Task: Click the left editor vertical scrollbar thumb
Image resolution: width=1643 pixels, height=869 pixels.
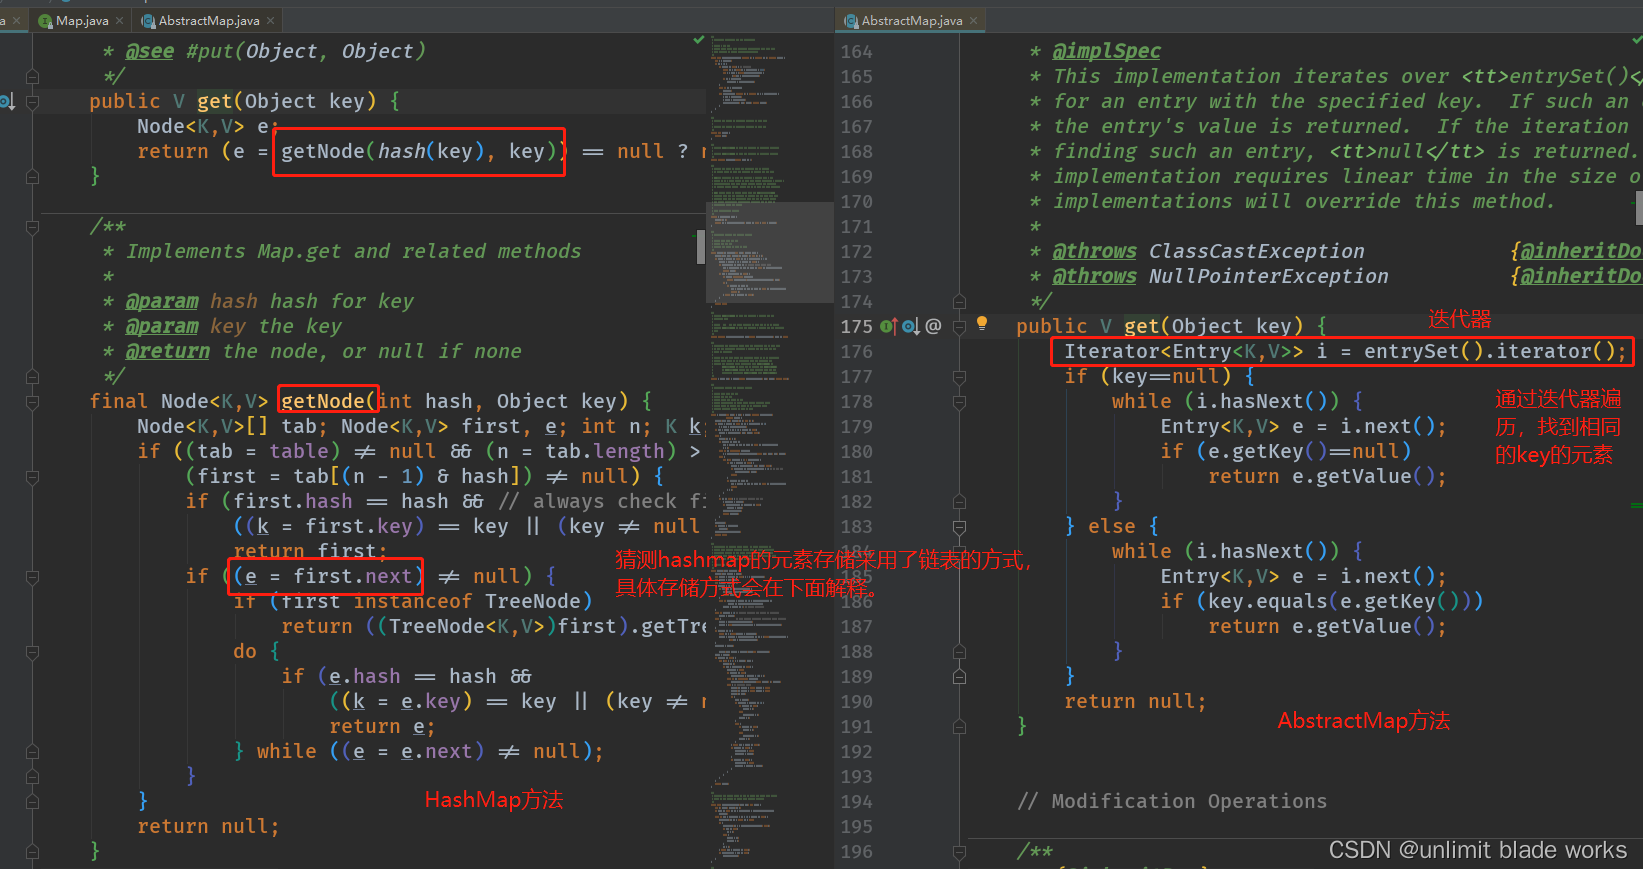Action: [701, 247]
